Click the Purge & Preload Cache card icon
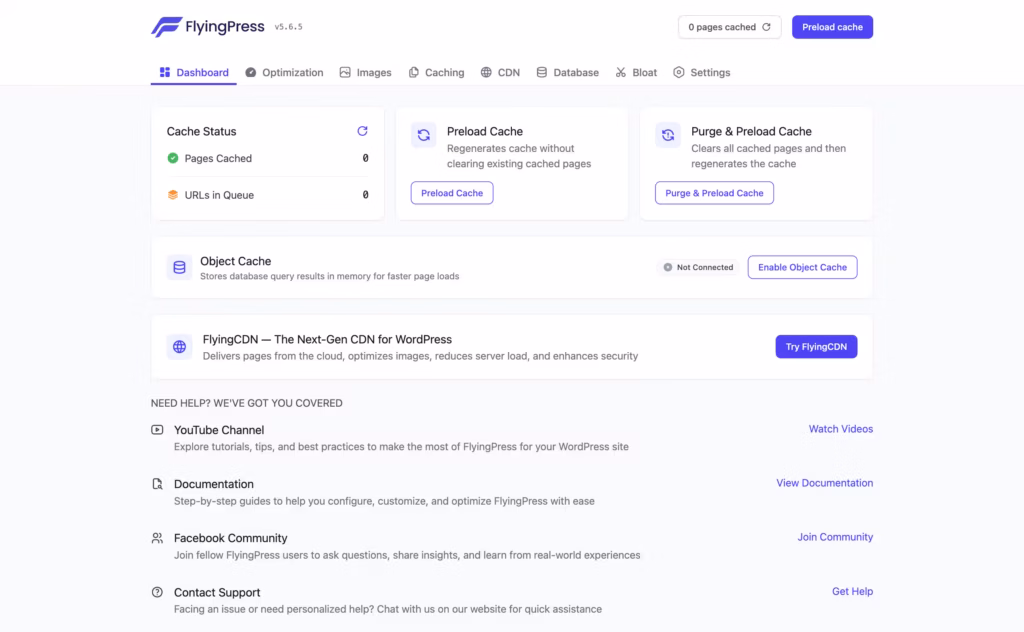Viewport: 1024px width, 632px height. coord(668,135)
